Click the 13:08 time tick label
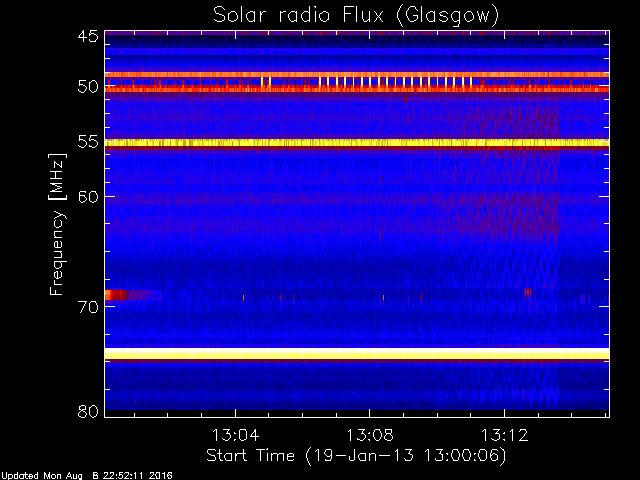This screenshot has height=480, width=640. pyautogui.click(x=370, y=435)
